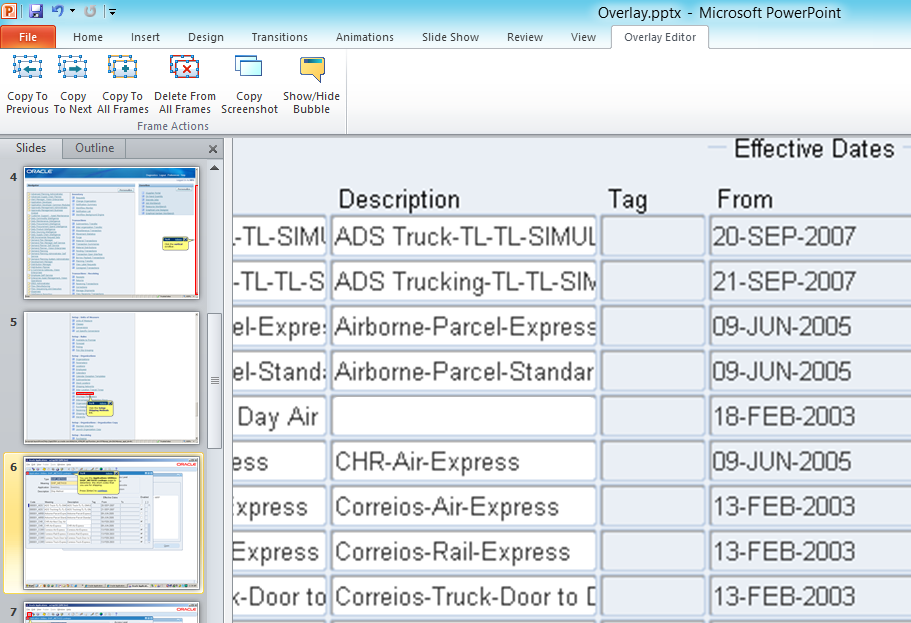Image resolution: width=911 pixels, height=623 pixels.
Task: Toggle Show/Hide Bubble
Action: pos(311,68)
